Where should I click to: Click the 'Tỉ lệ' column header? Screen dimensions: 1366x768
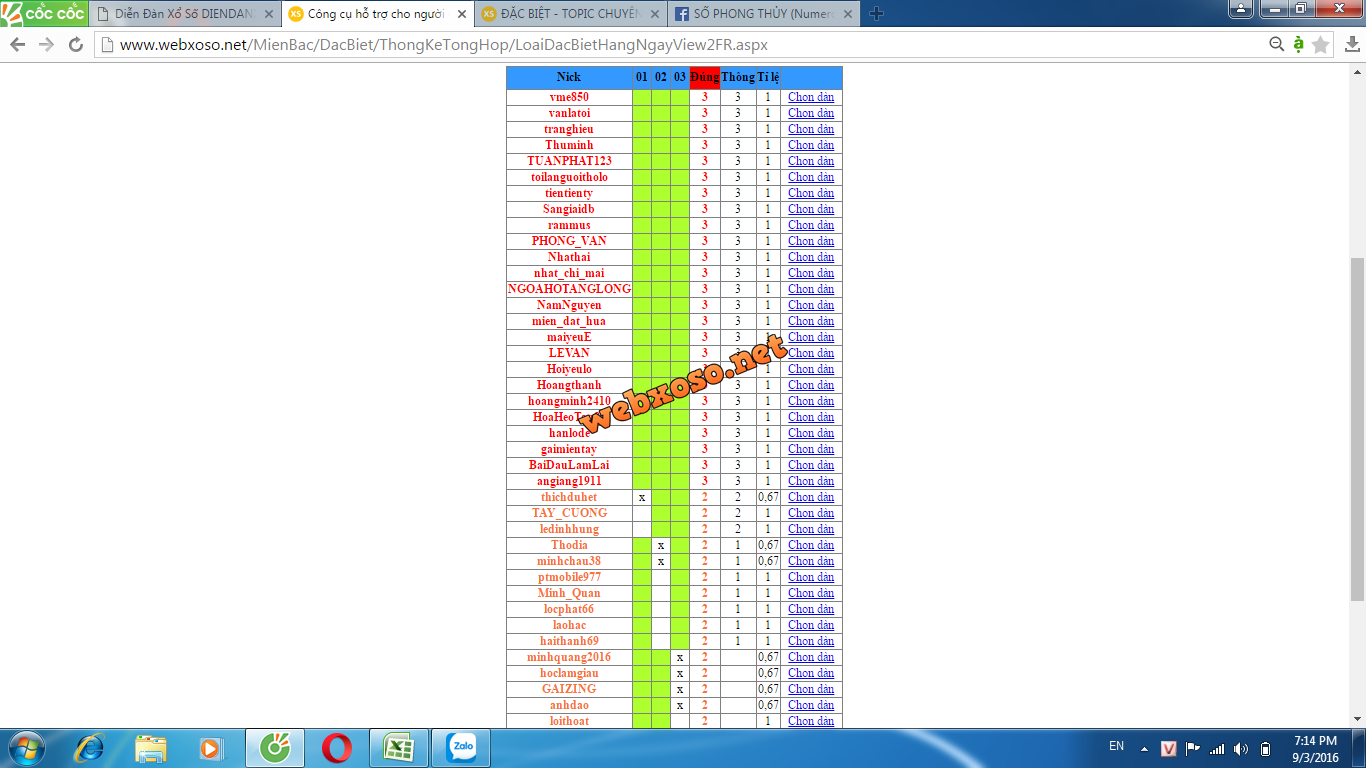click(x=768, y=77)
